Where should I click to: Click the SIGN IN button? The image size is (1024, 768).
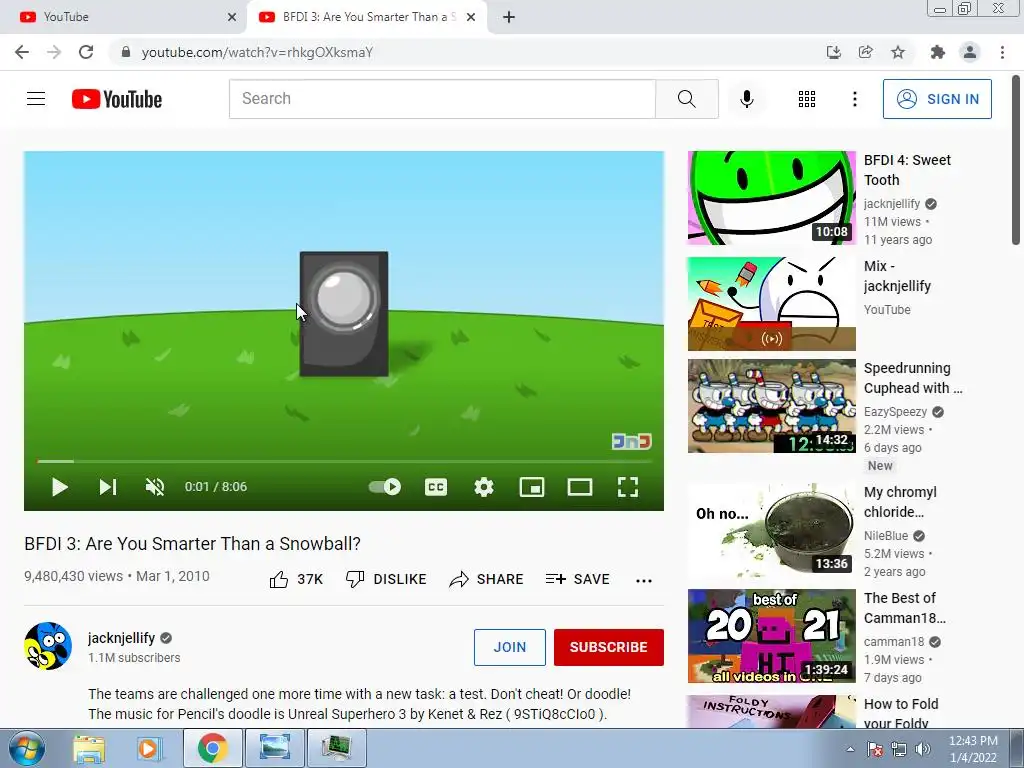pos(937,99)
